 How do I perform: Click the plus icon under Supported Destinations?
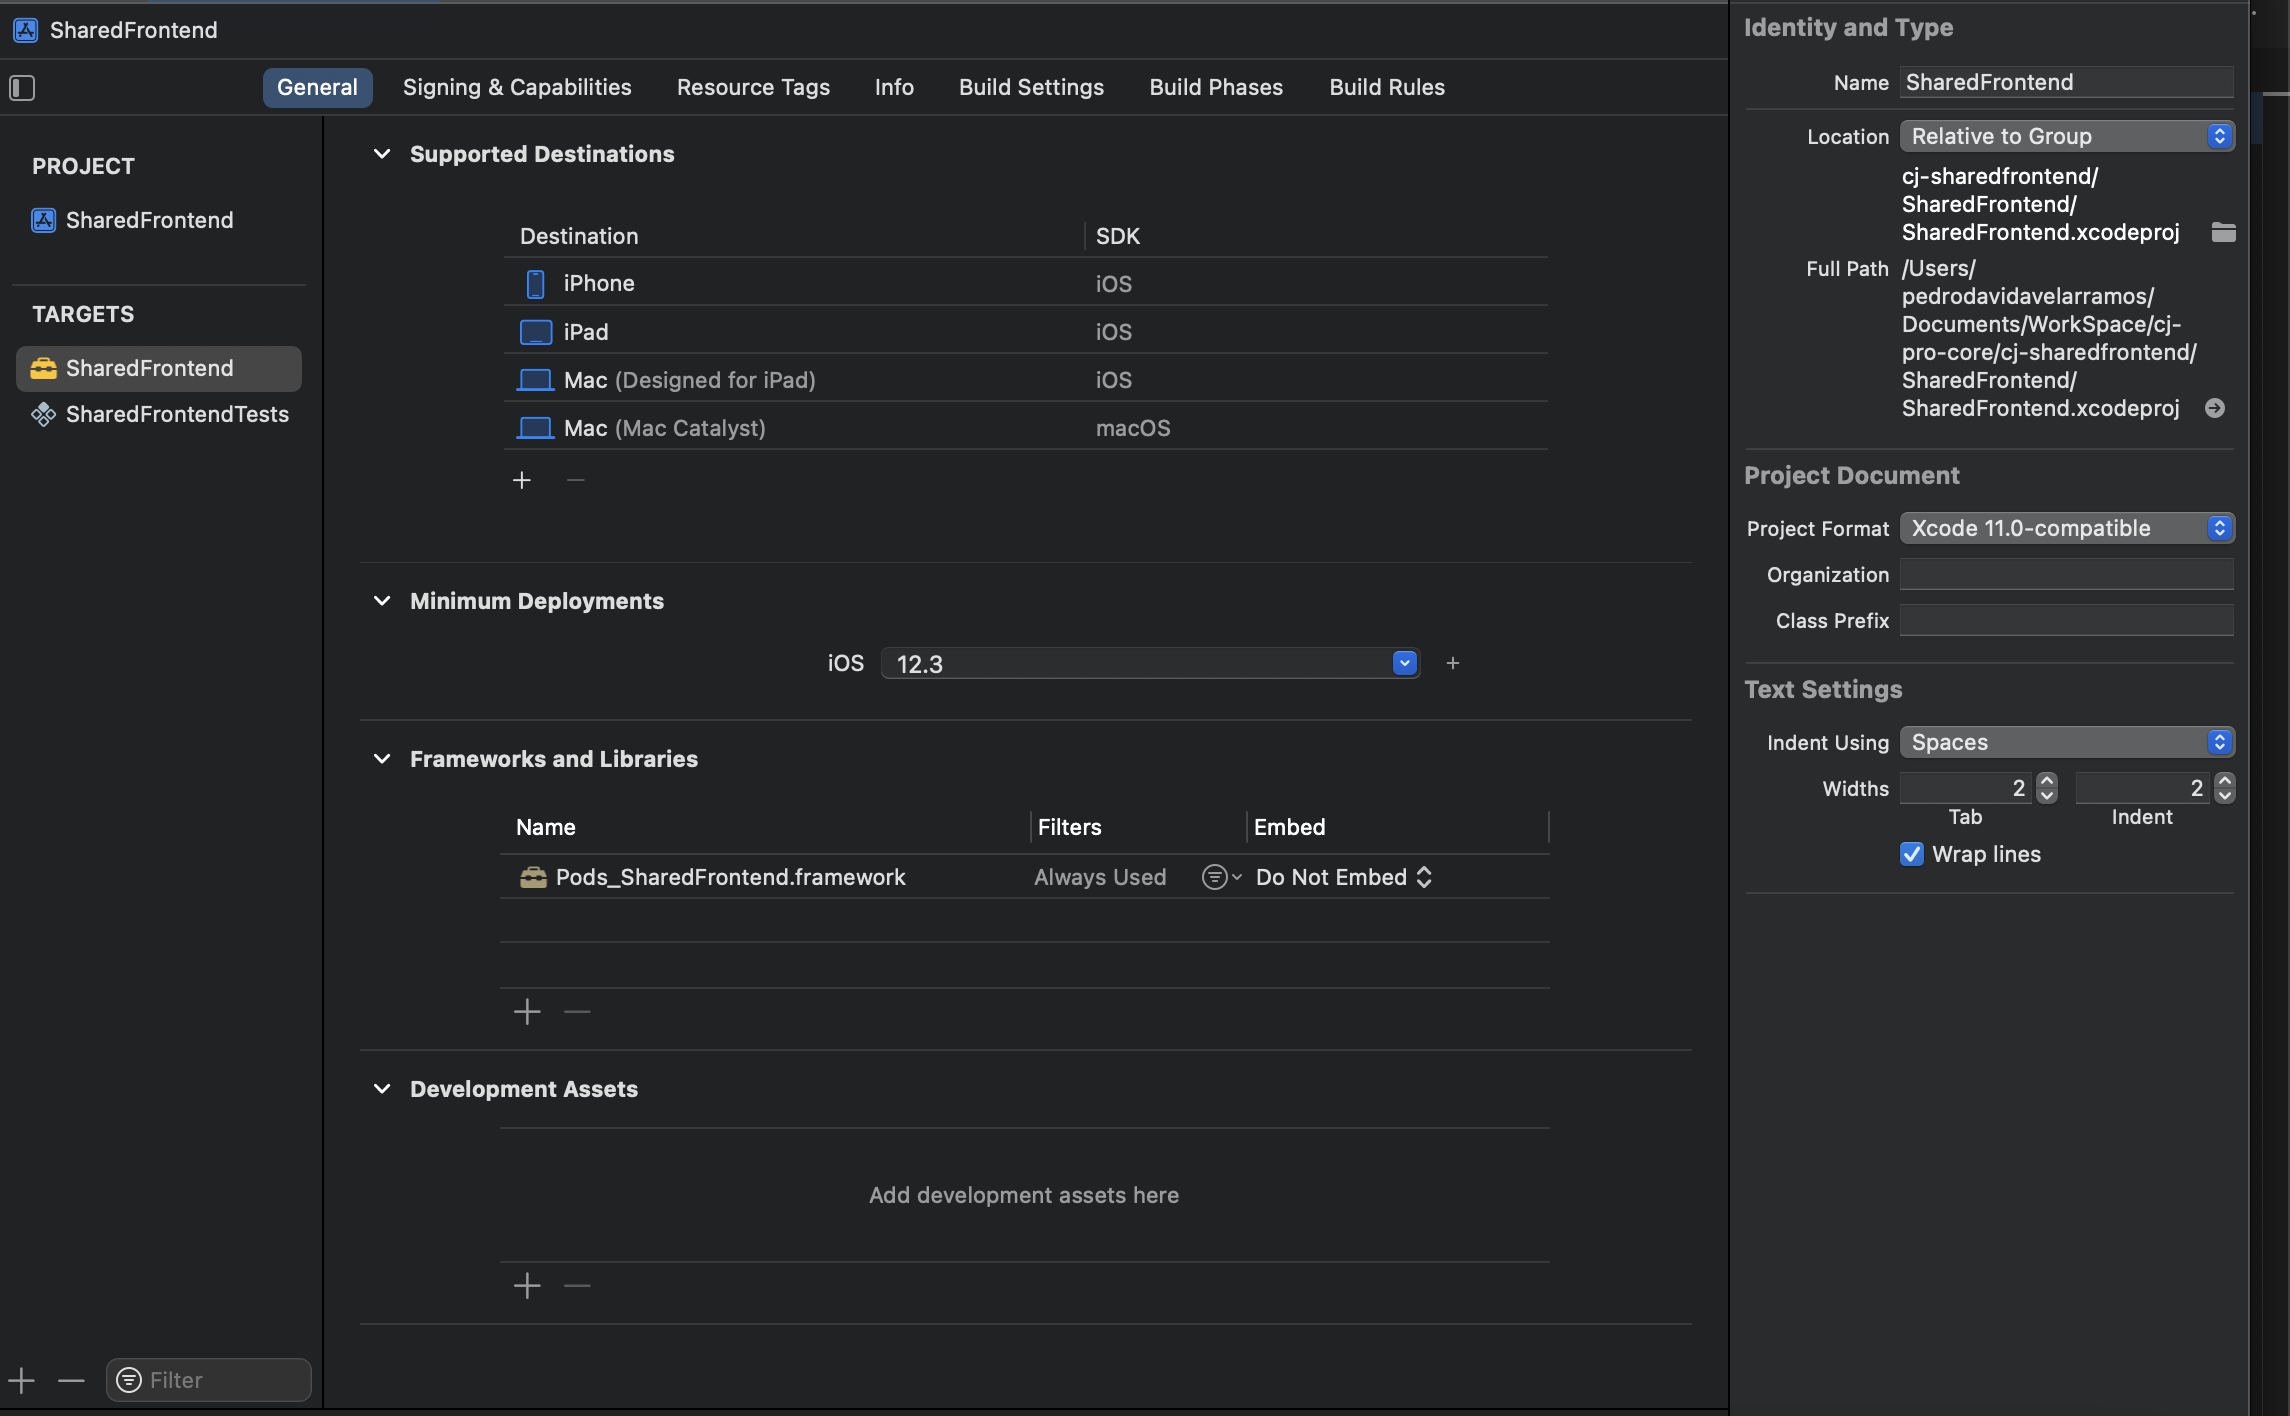pyautogui.click(x=522, y=481)
